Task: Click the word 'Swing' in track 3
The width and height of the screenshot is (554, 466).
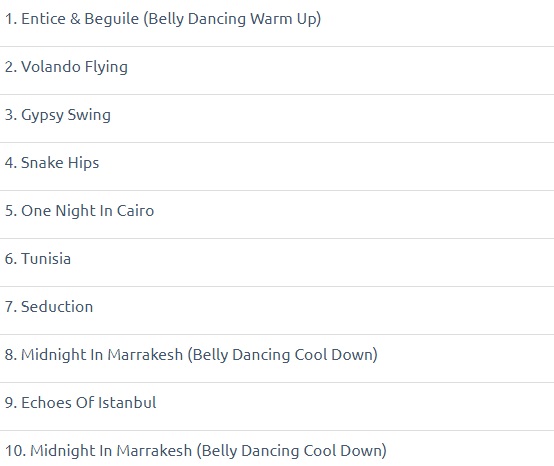Action: [89, 116]
